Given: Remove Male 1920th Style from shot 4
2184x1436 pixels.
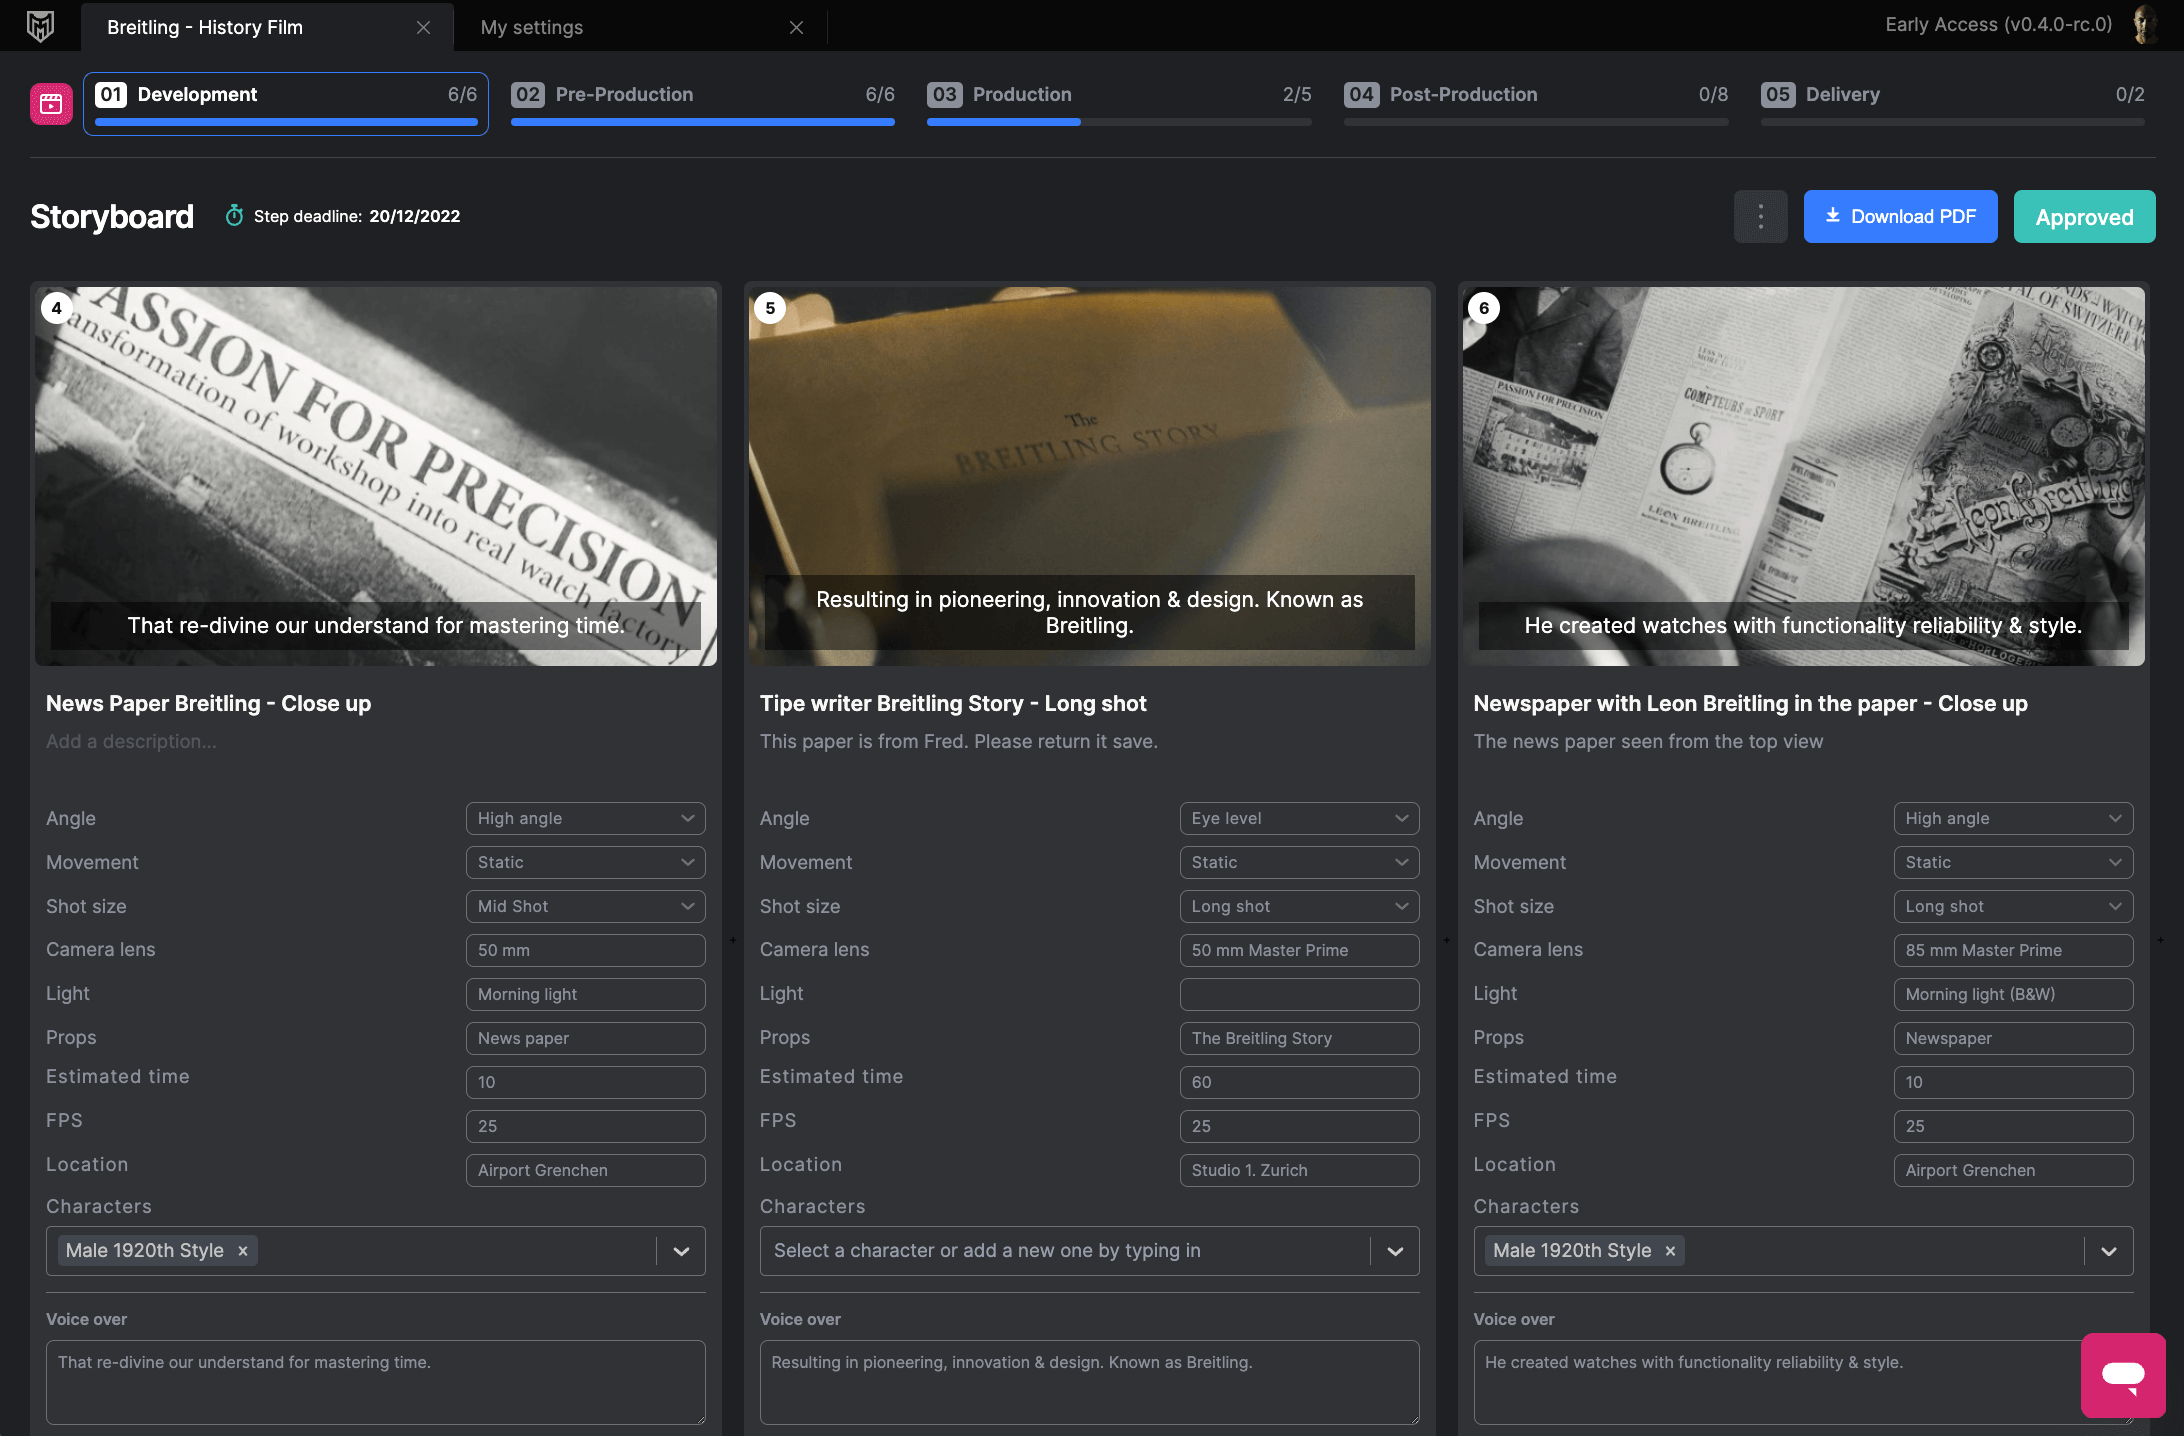Looking at the screenshot, I should tap(243, 1251).
